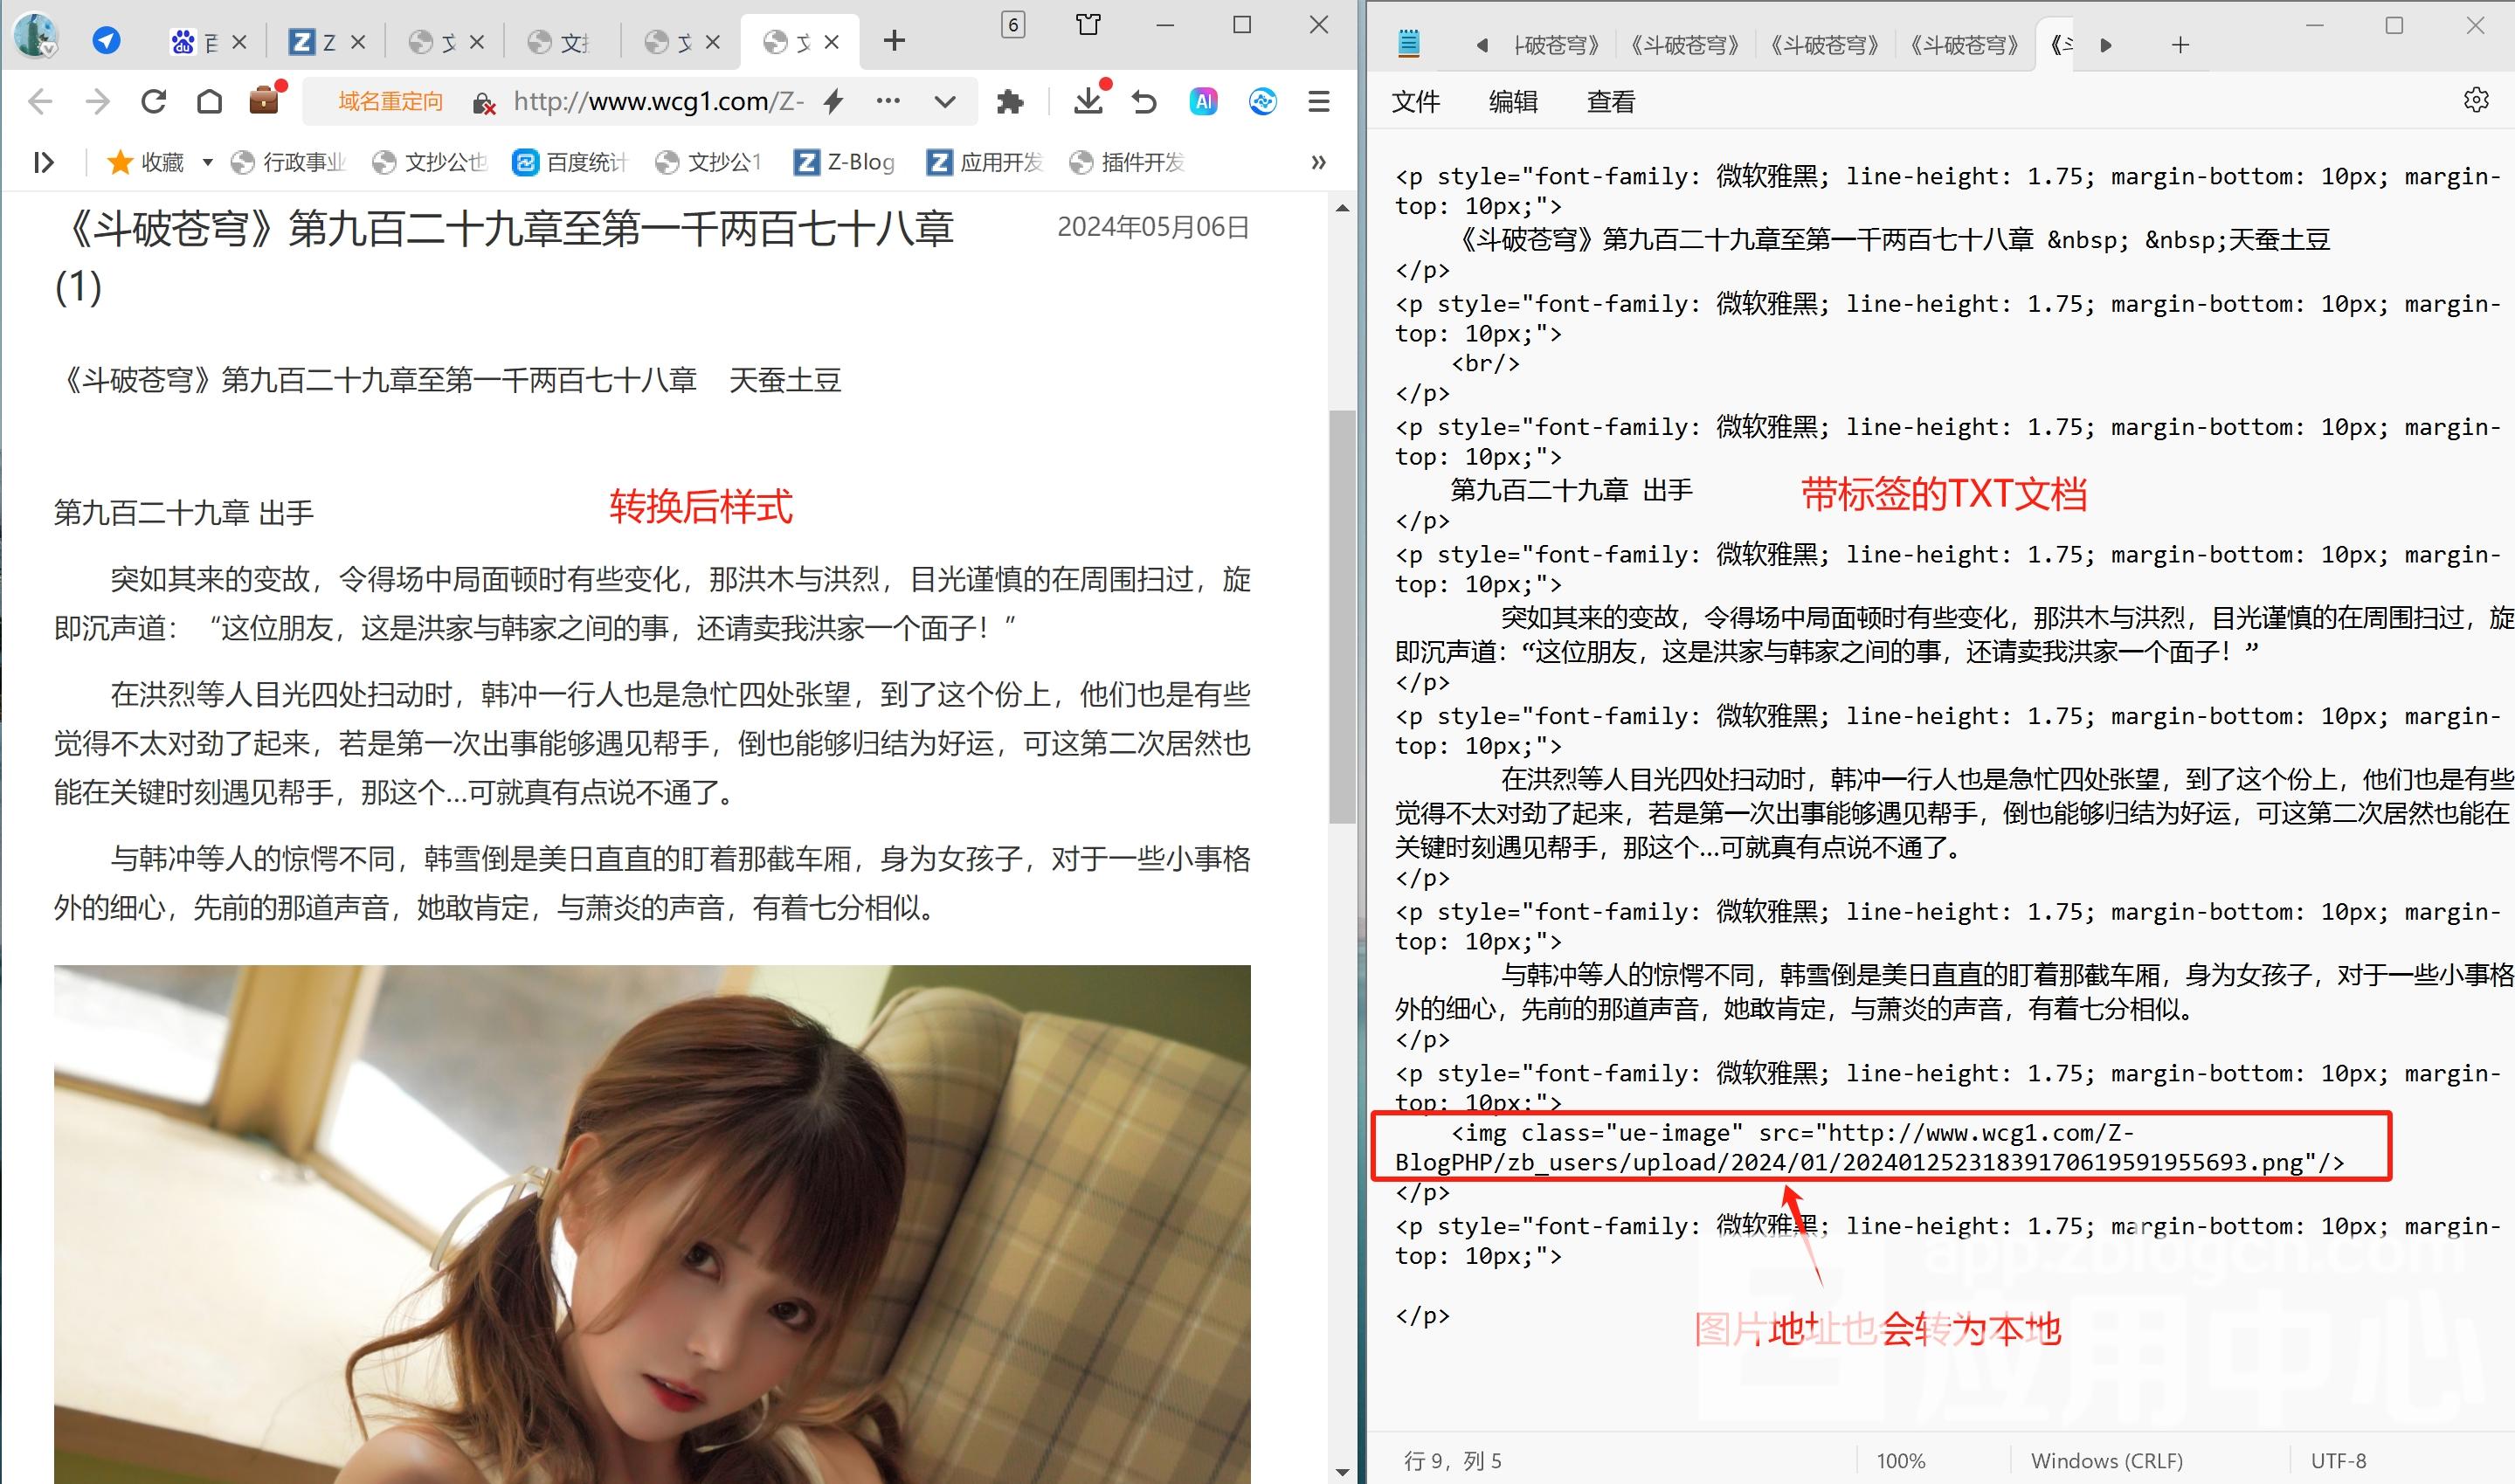
Task: Click the browser profile avatar icon
Action: [36, 36]
